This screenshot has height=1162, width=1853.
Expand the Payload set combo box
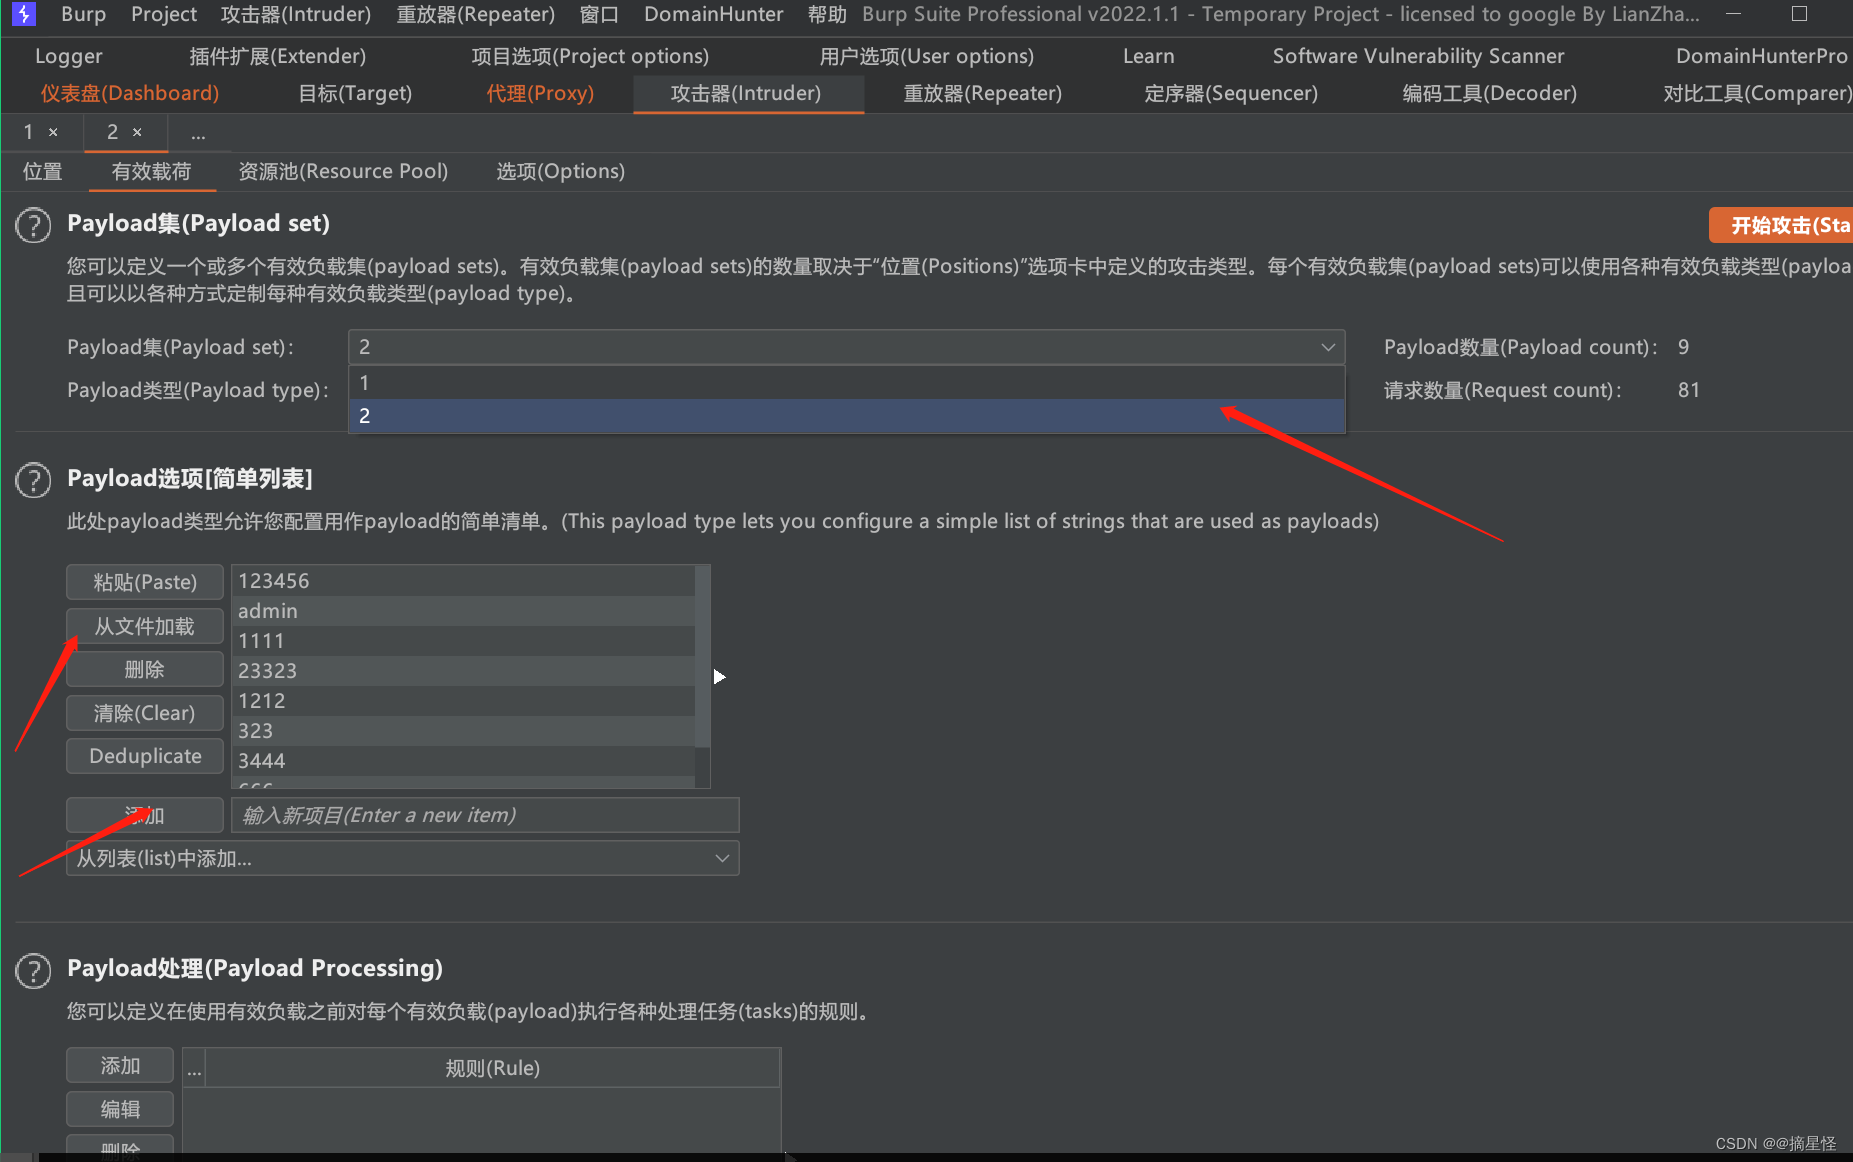(846, 347)
